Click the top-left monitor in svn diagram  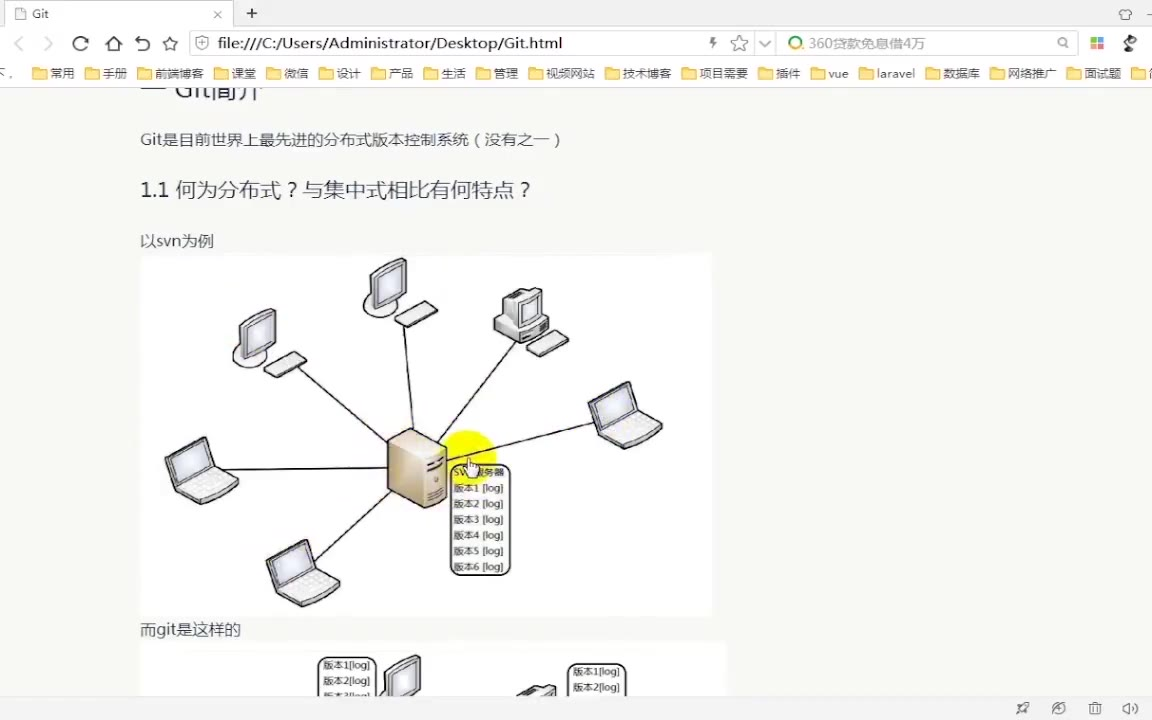pyautogui.click(x=269, y=342)
